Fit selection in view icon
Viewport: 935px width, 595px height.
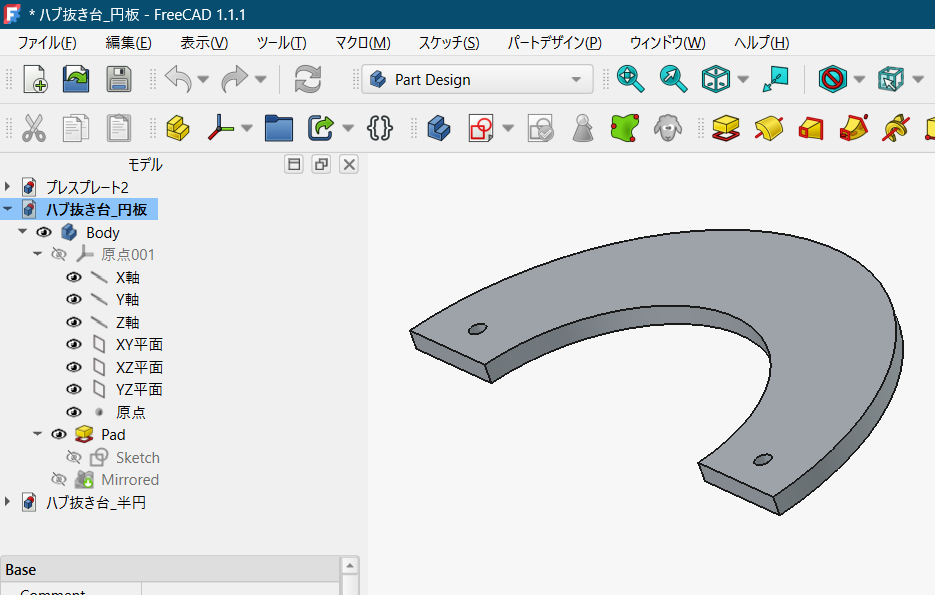point(673,79)
